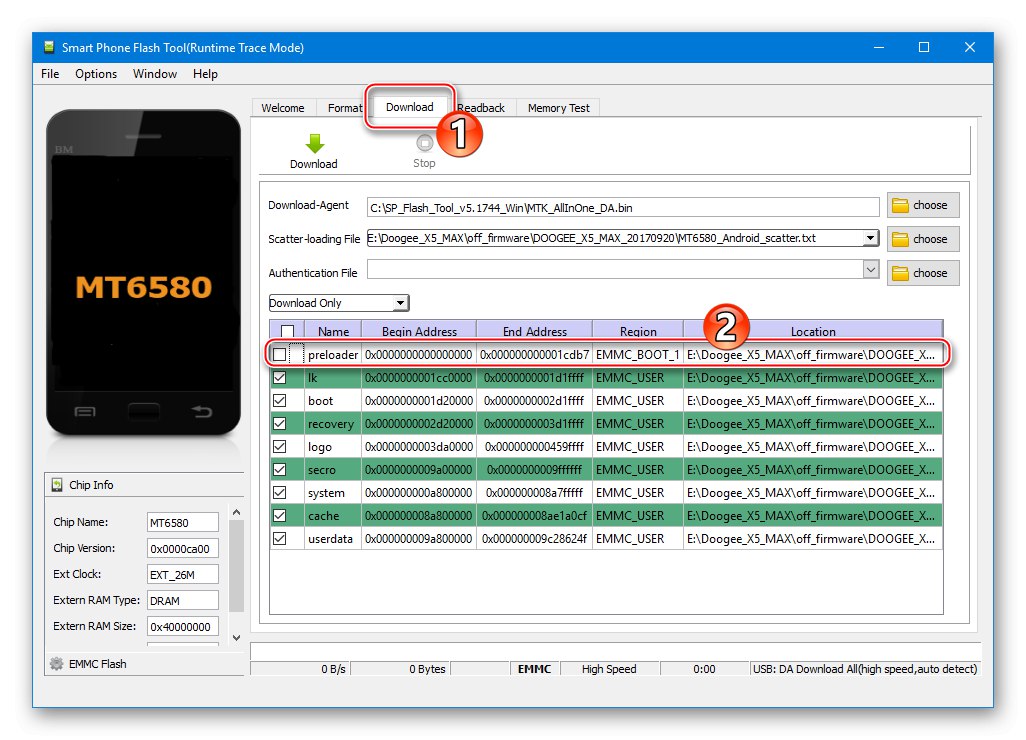This screenshot has height=740, width=1026.
Task: Select the Readback tab
Action: tap(481, 108)
